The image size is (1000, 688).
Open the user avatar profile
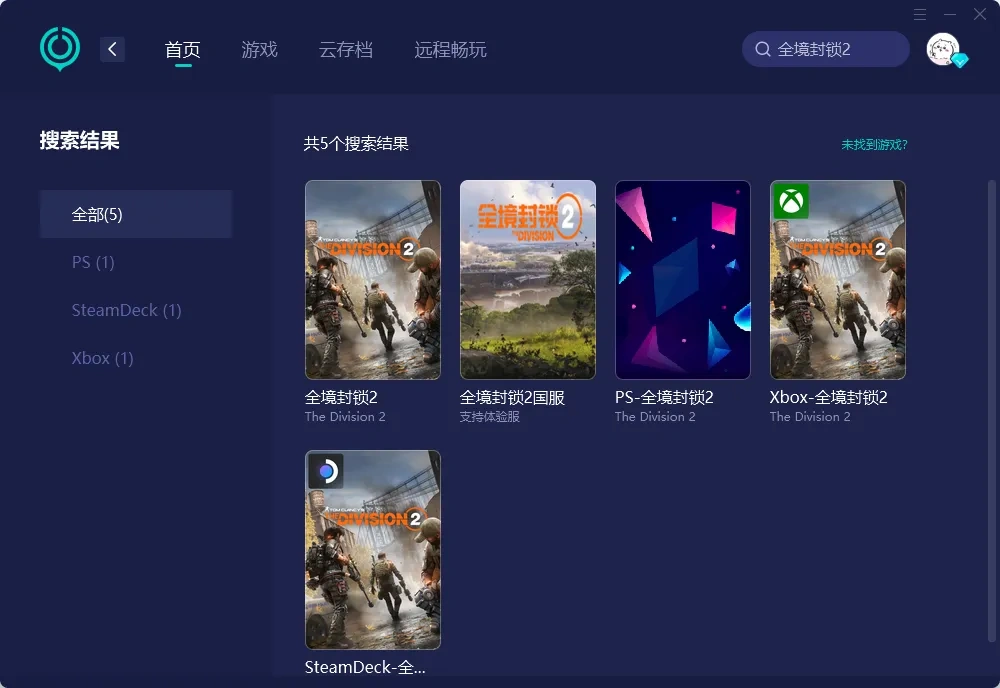[942, 49]
